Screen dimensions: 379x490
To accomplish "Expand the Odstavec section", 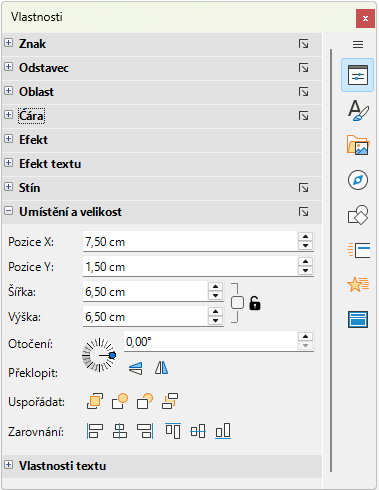I will pyautogui.click(x=9, y=67).
